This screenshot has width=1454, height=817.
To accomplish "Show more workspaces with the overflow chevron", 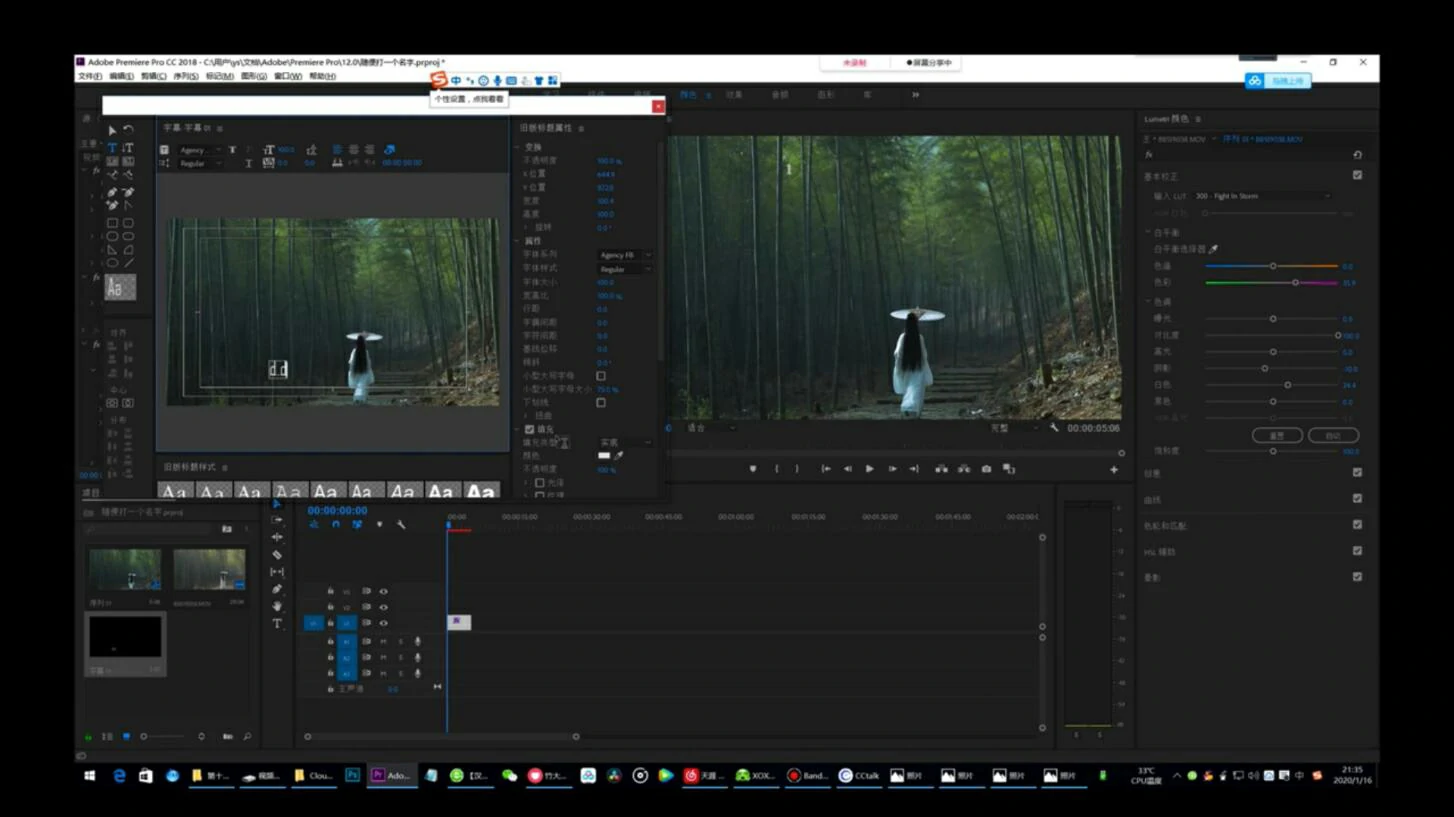I will click(915, 95).
